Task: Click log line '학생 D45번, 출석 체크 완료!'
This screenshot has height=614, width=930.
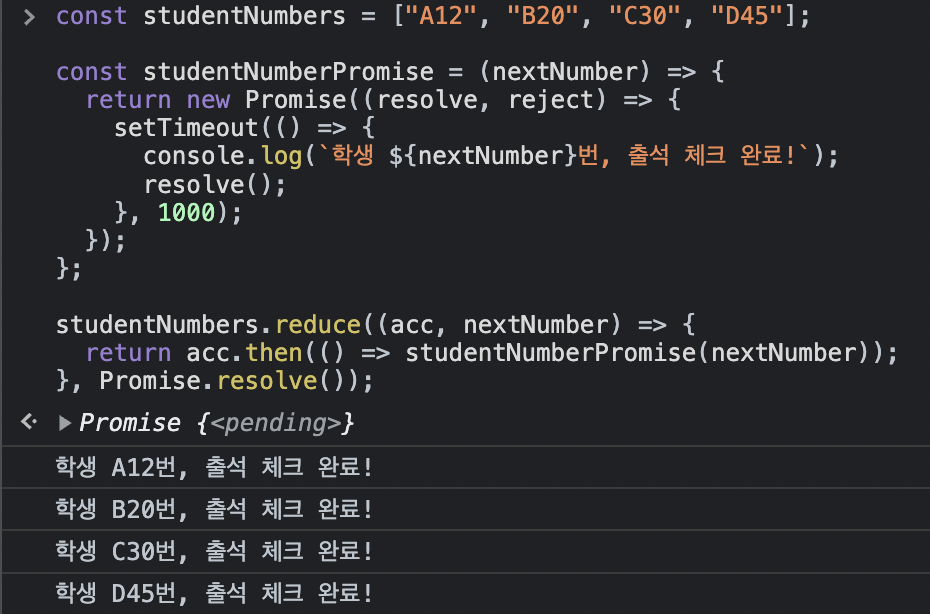Action: (214, 593)
